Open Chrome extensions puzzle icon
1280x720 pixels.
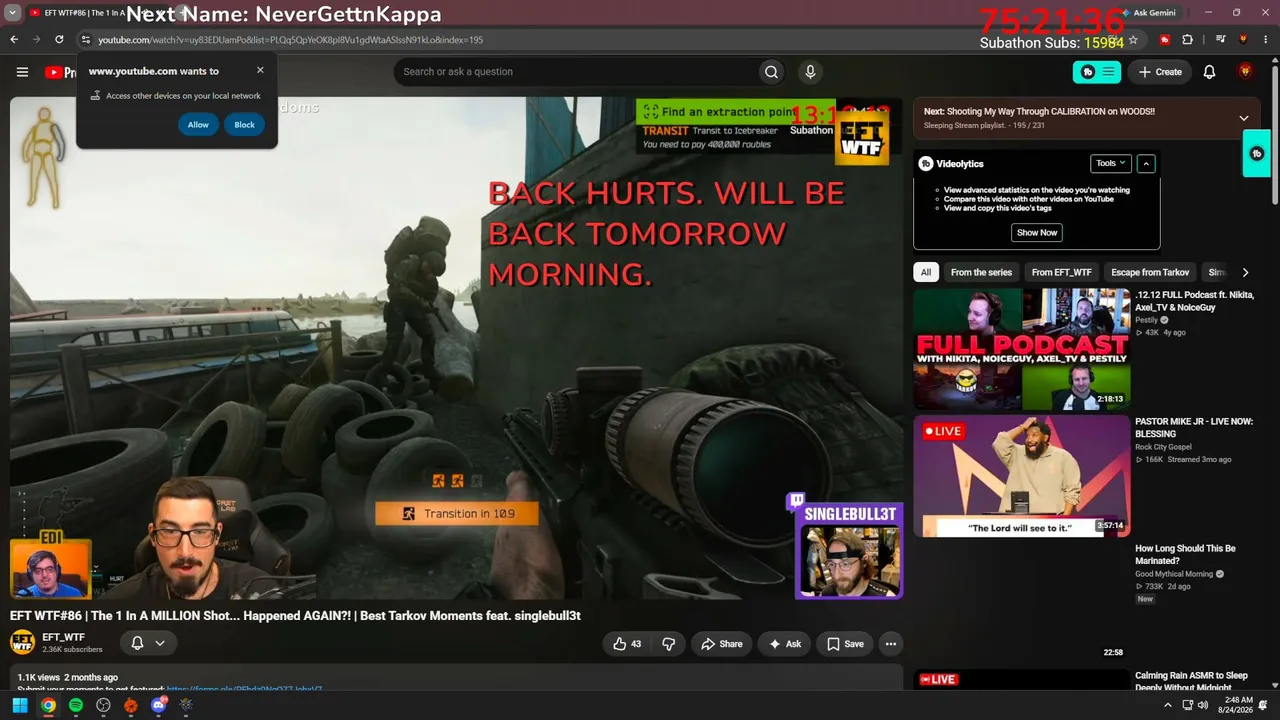coord(1188,40)
